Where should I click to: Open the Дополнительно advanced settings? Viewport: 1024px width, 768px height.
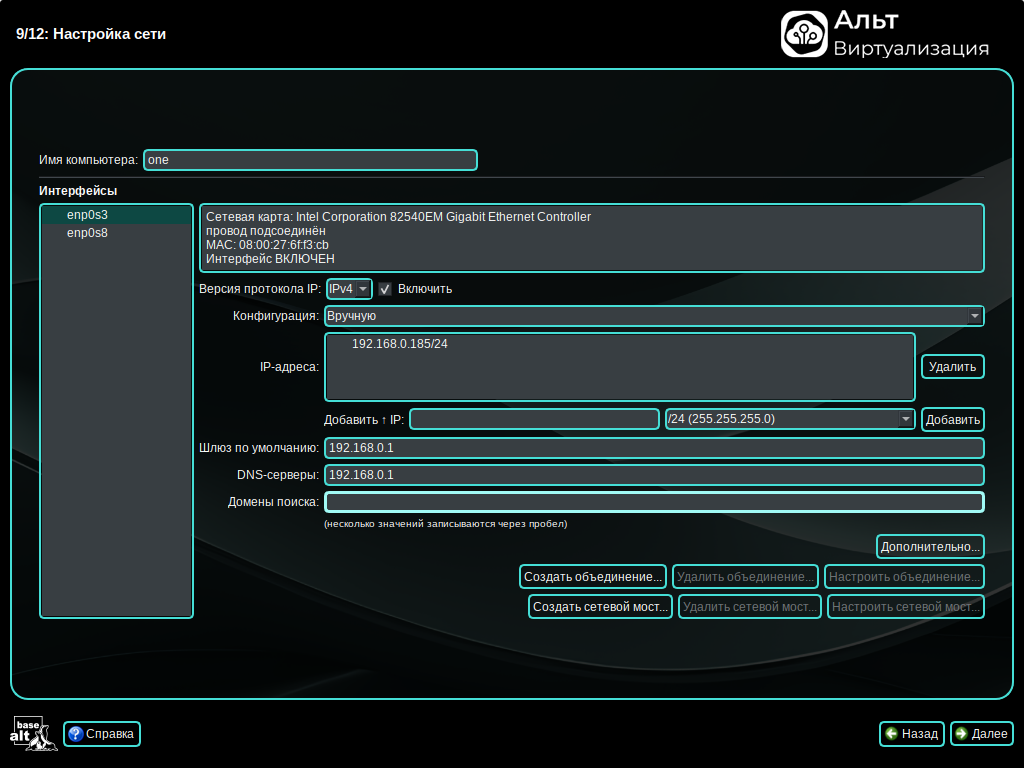pos(930,547)
